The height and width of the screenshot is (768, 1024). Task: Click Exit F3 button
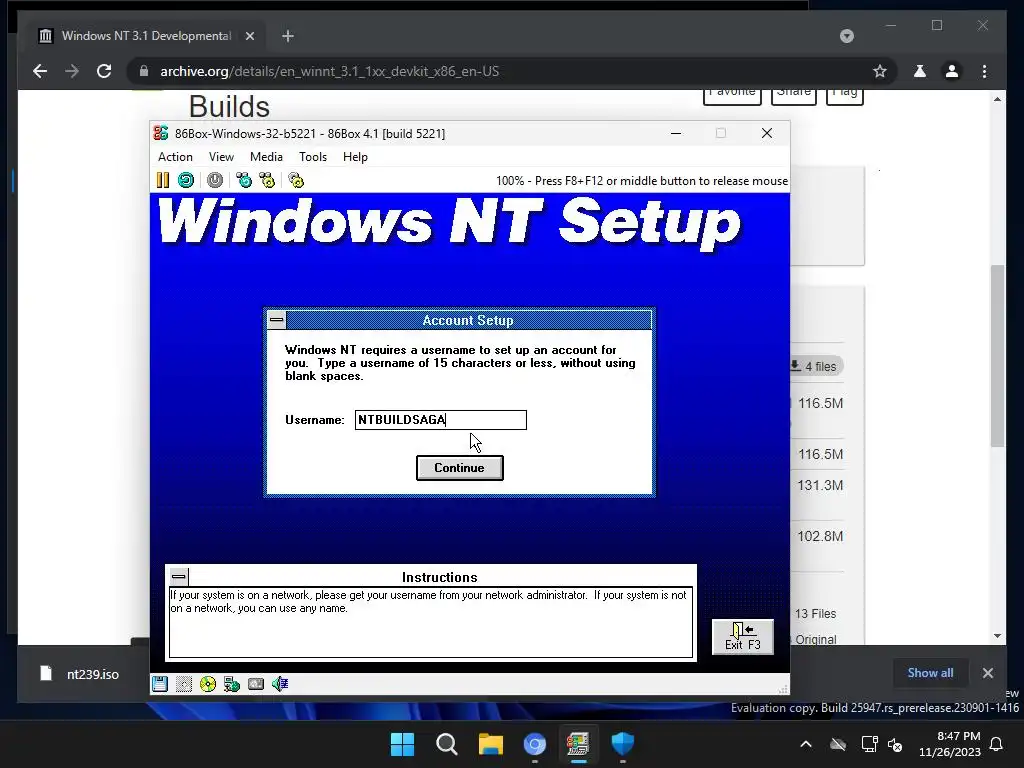tap(743, 637)
